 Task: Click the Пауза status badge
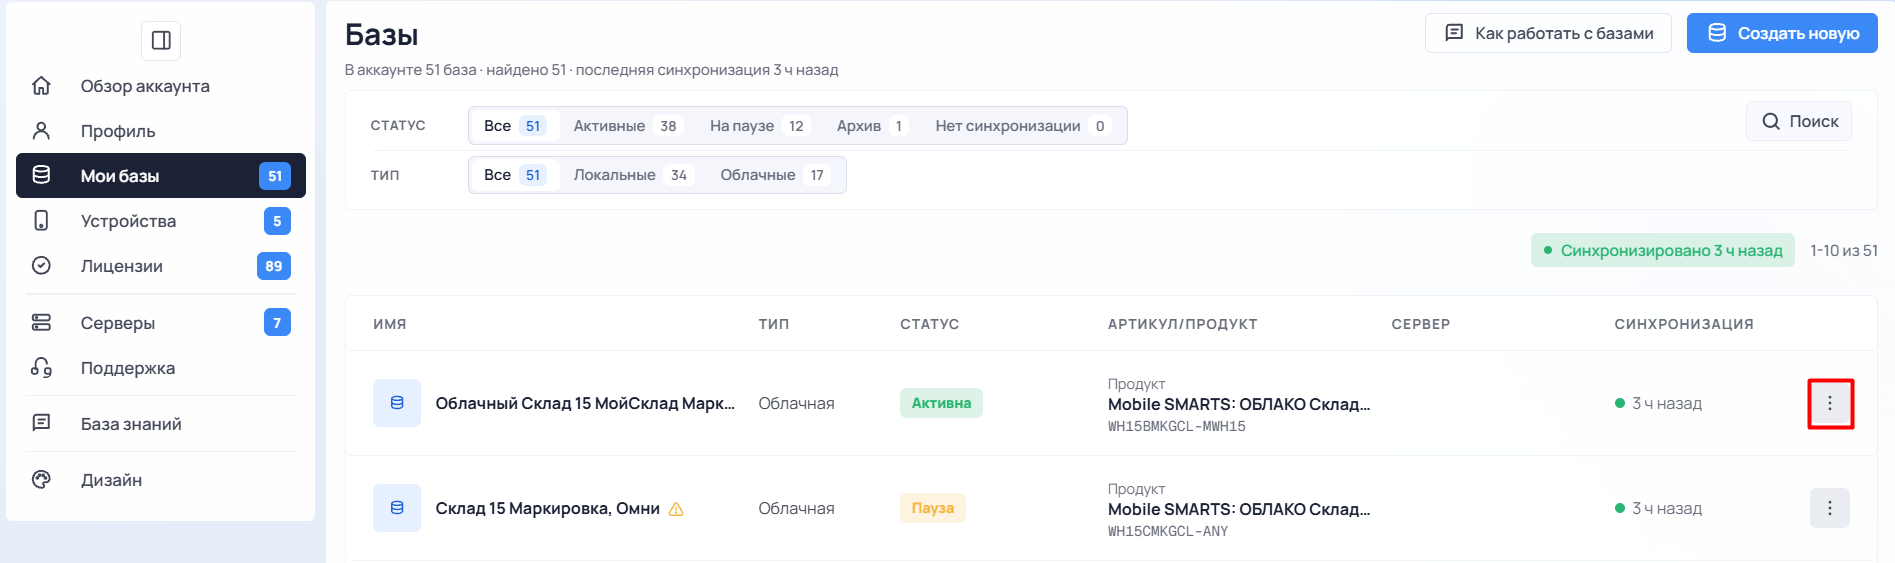932,508
